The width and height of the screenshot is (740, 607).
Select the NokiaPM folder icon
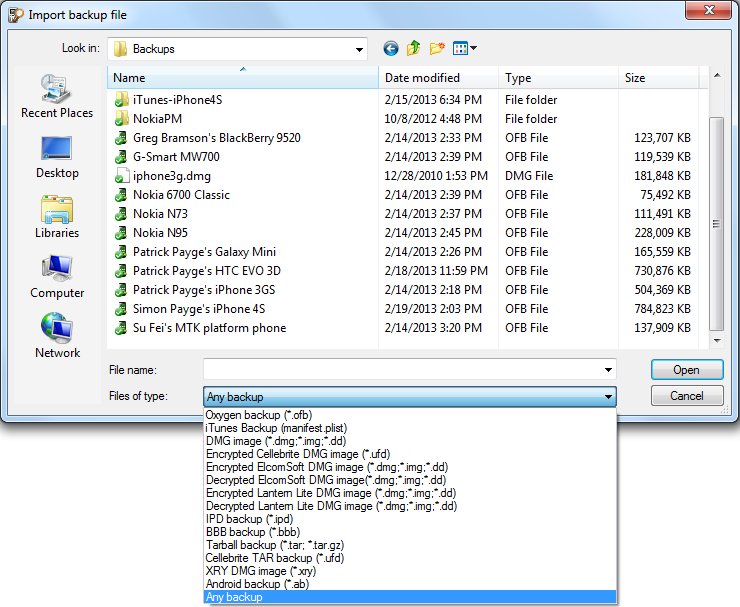[121, 118]
